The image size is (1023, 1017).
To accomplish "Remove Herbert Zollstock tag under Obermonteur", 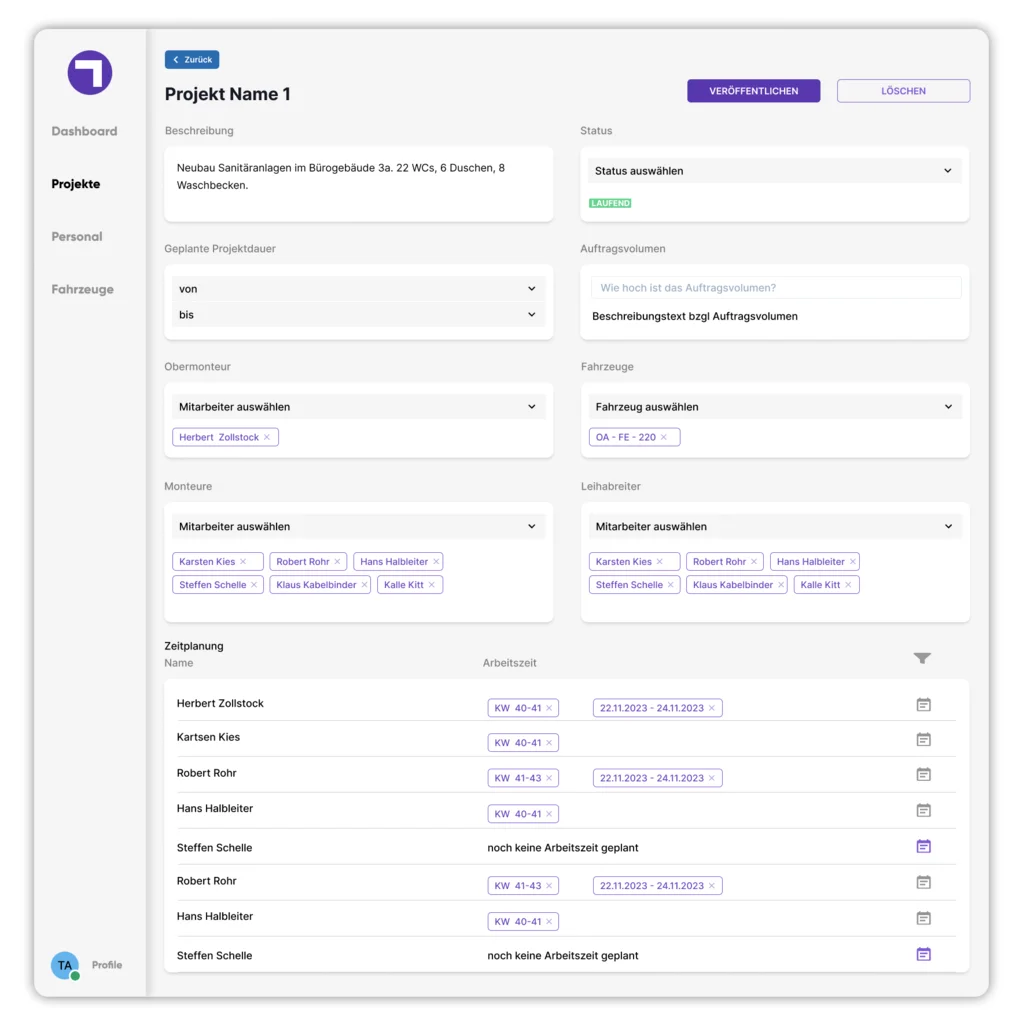I will pyautogui.click(x=267, y=437).
